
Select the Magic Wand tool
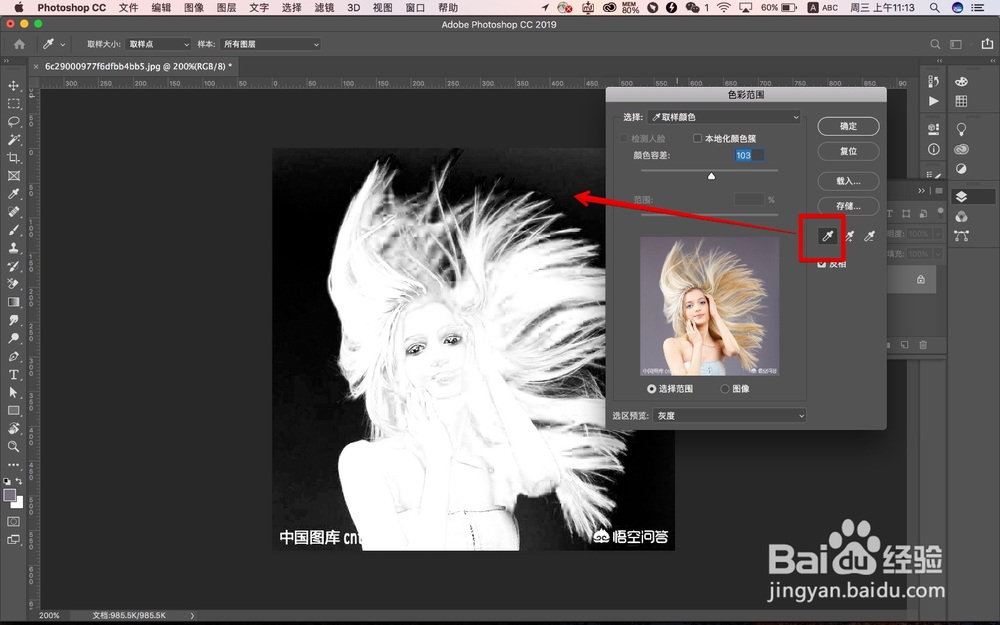[13, 140]
